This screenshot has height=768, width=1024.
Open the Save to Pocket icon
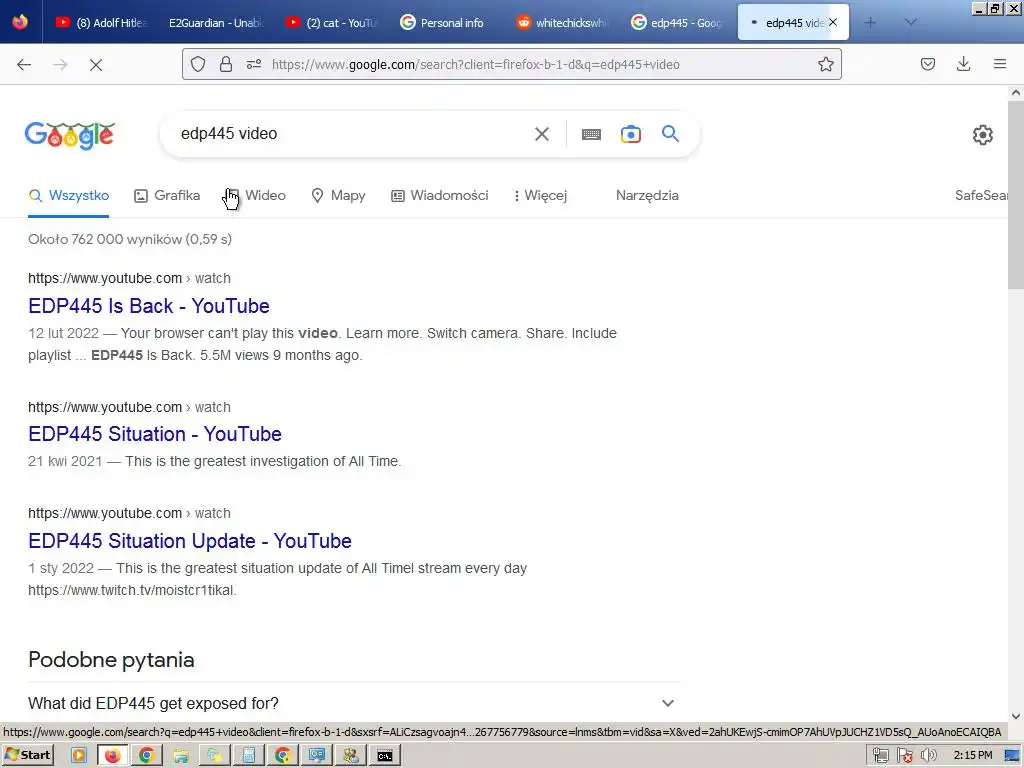[928, 64]
